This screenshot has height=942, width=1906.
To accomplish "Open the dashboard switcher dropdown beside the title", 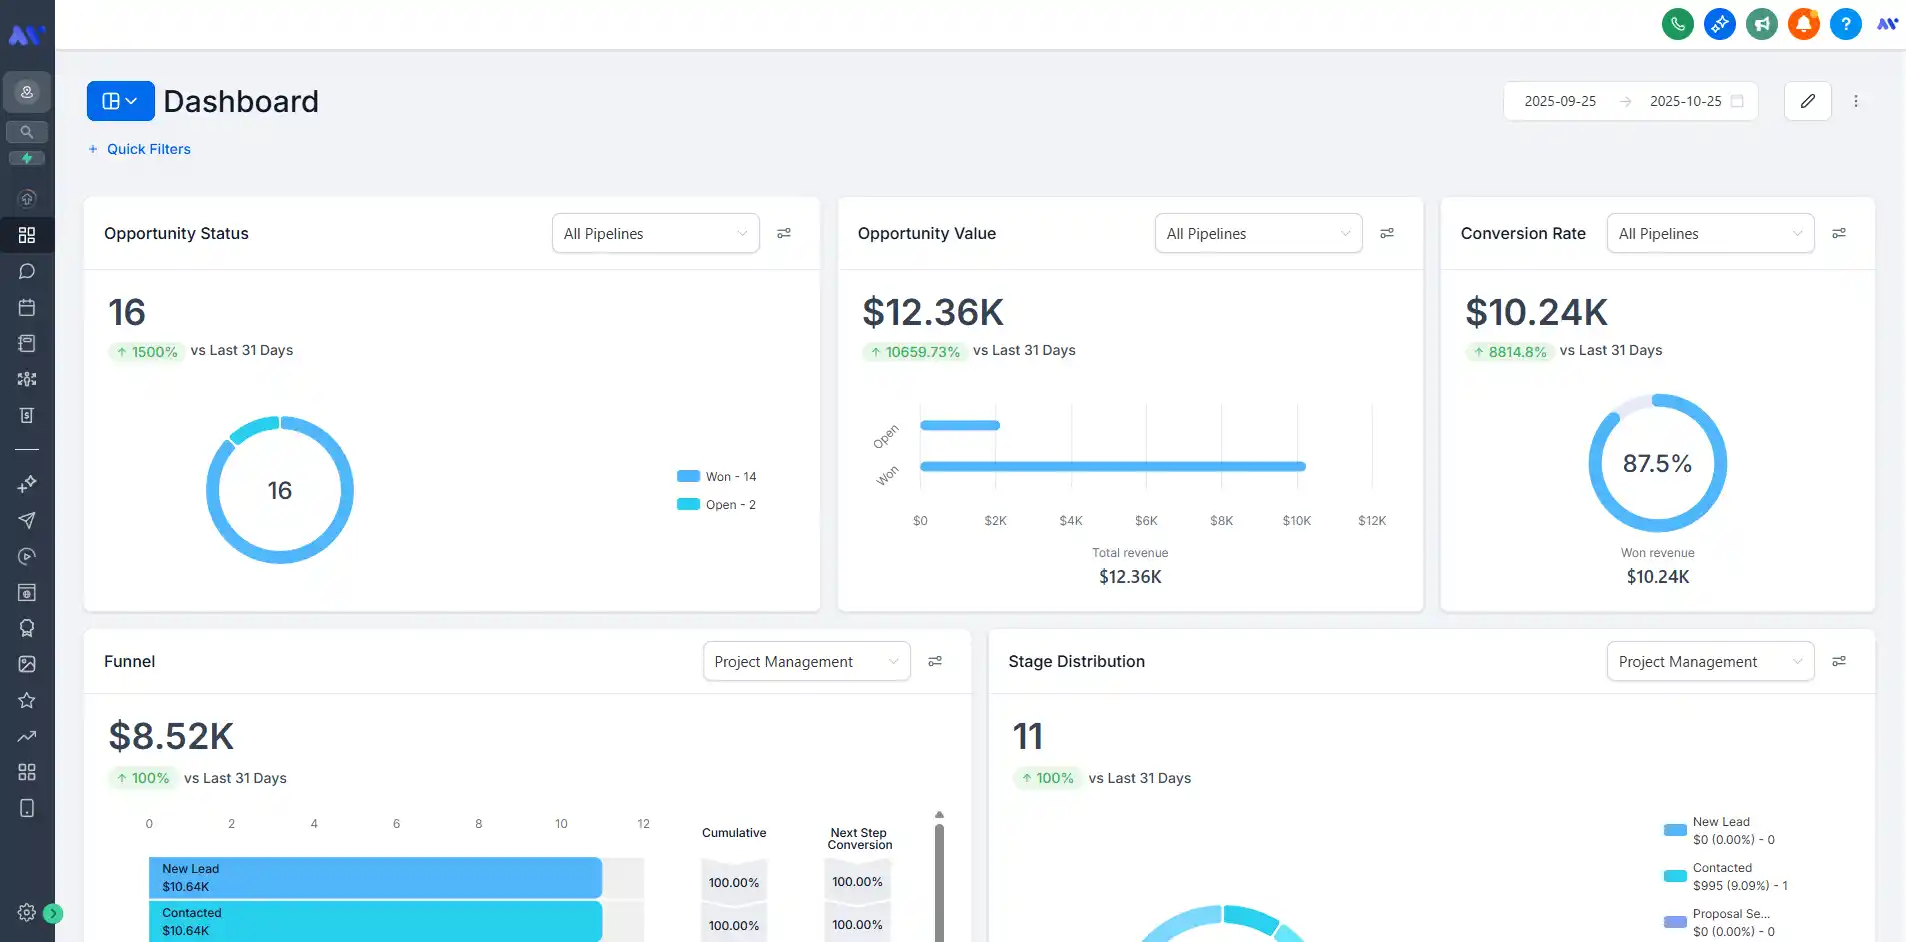I will tap(120, 101).
